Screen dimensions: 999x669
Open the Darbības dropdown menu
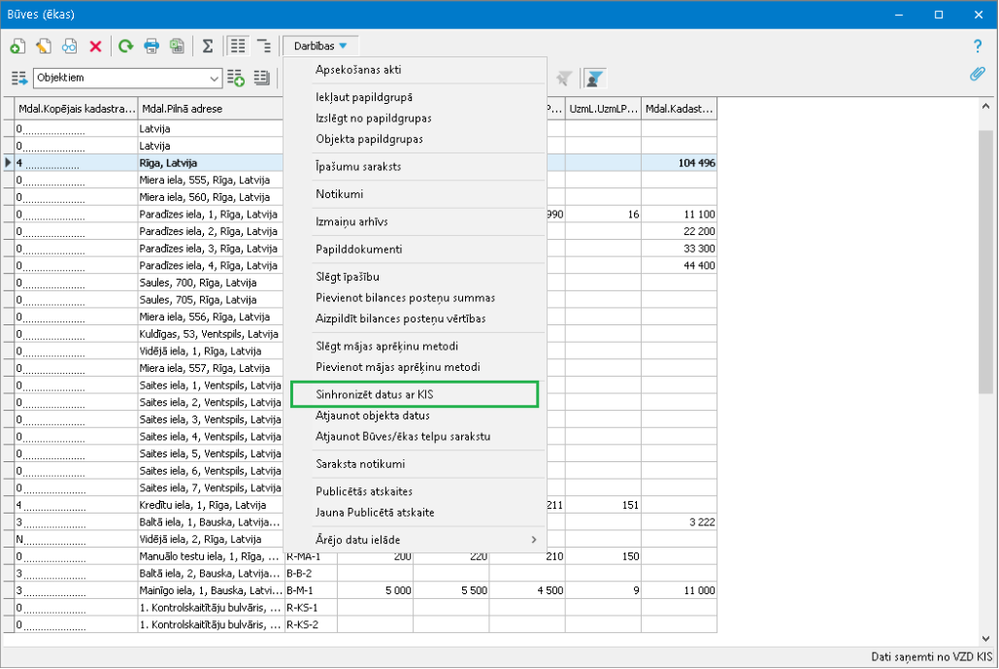pyautogui.click(x=320, y=46)
